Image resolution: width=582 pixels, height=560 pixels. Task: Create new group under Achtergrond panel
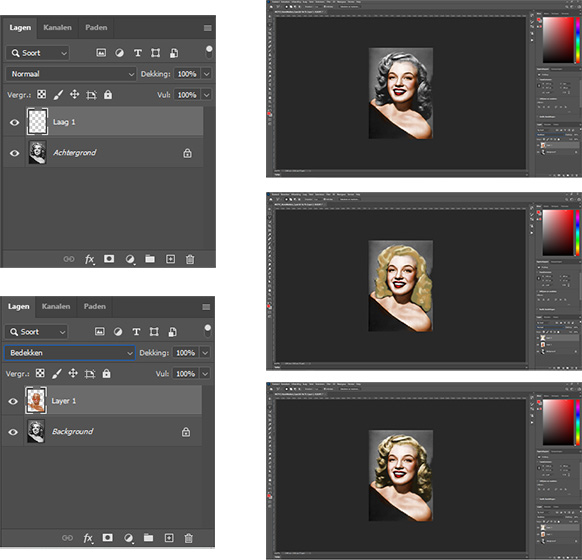click(150, 259)
